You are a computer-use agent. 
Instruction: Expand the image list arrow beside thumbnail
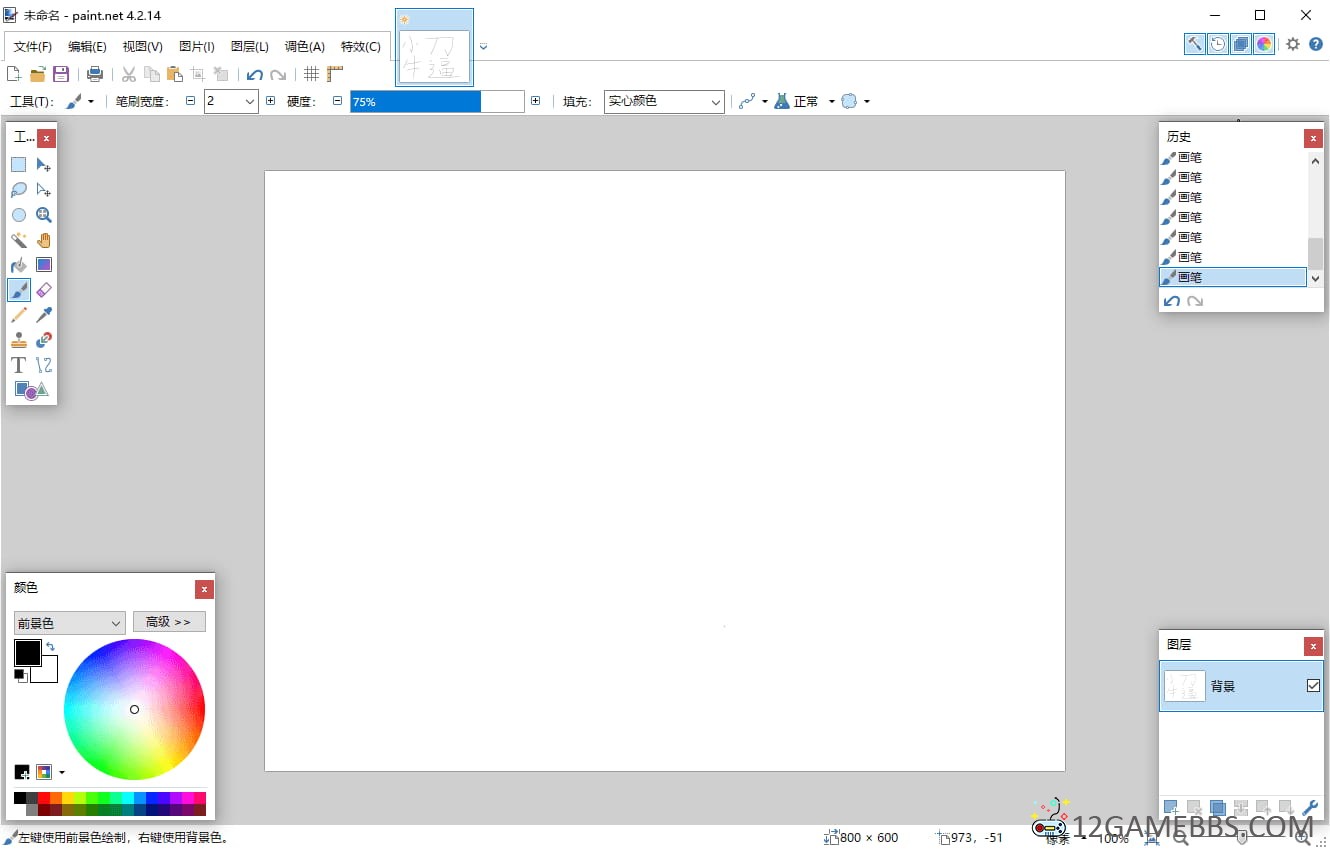(x=484, y=46)
